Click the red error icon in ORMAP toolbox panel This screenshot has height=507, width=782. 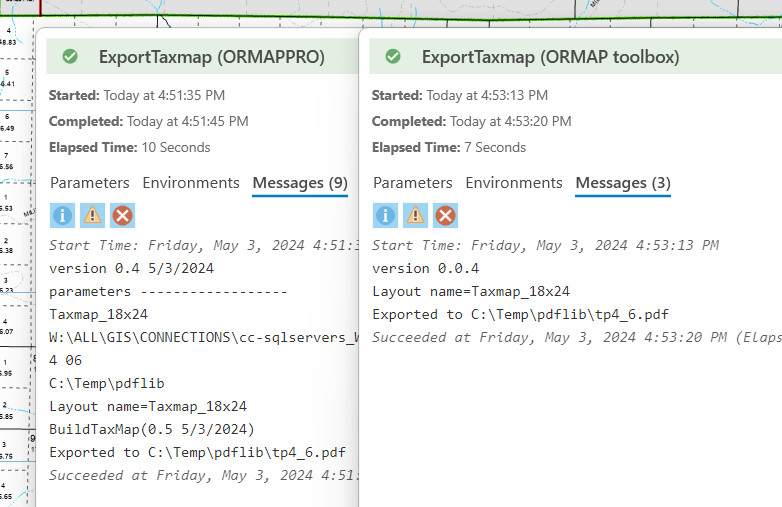click(x=445, y=215)
